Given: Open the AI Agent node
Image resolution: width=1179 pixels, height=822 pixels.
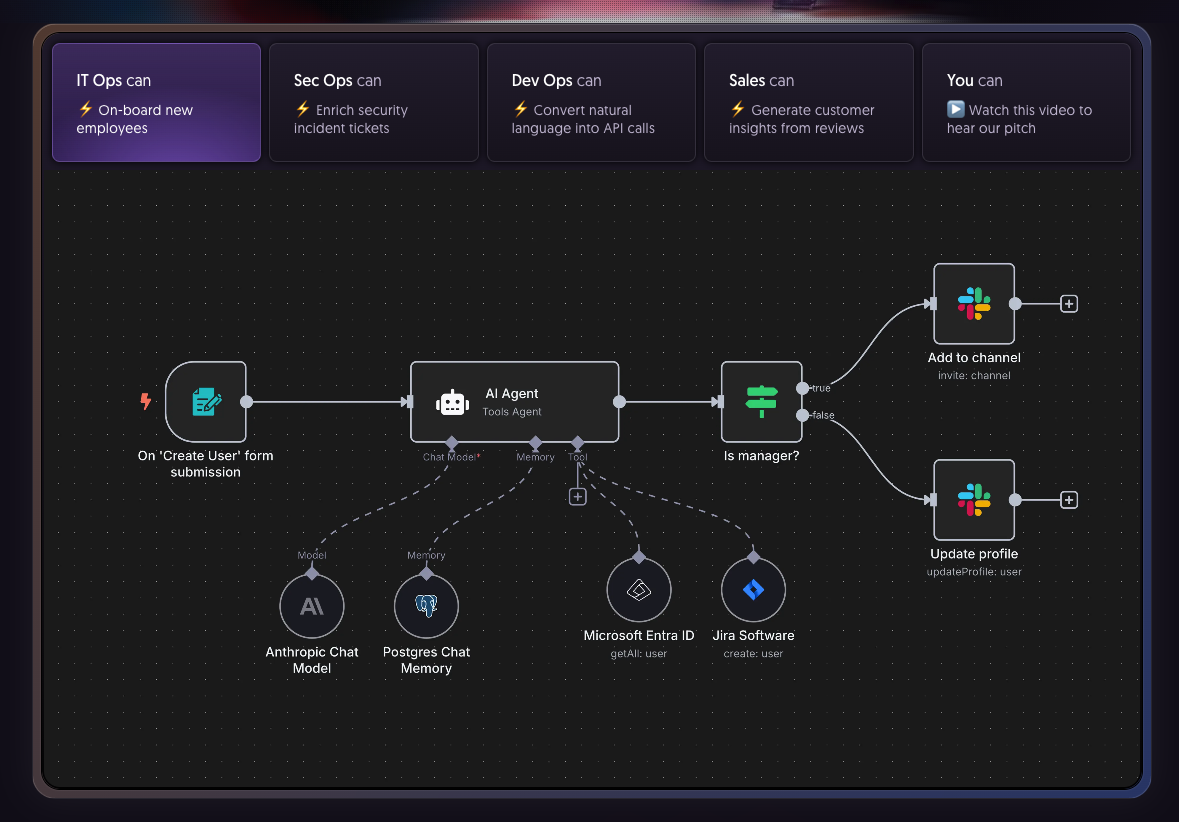Looking at the screenshot, I should pyautogui.click(x=514, y=402).
